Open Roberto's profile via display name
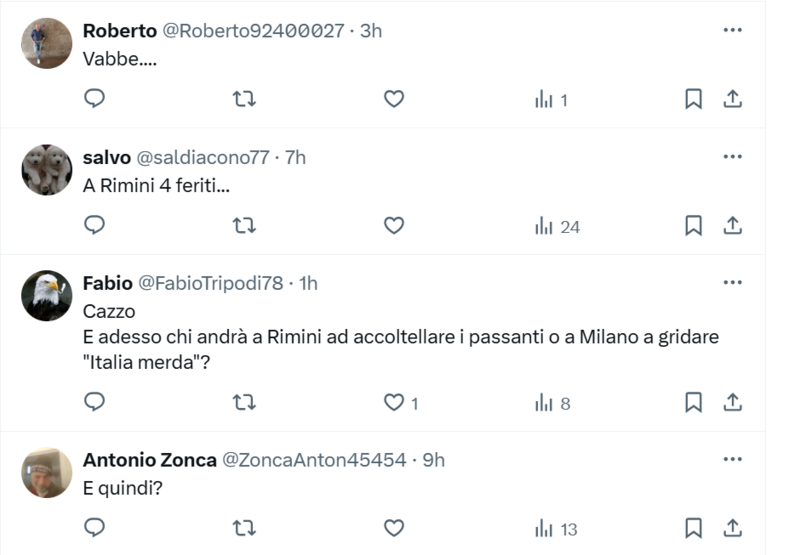 point(119,31)
